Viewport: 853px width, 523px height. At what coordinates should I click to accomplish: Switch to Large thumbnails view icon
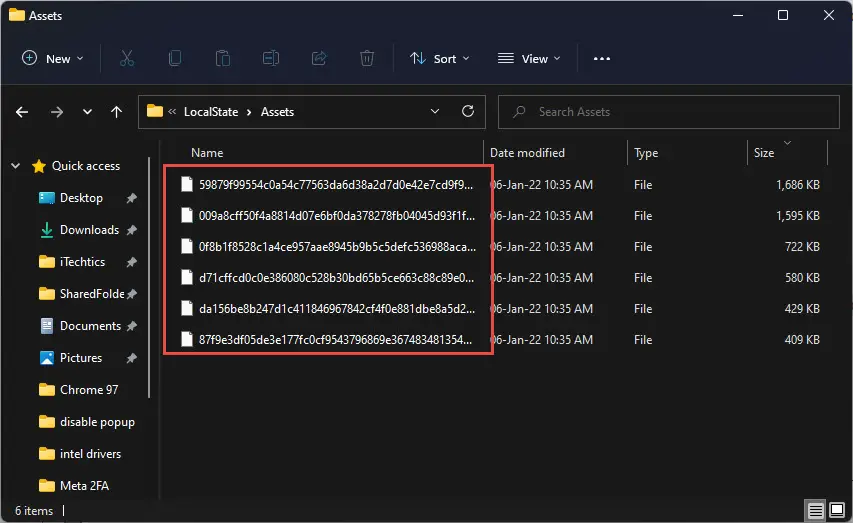837,510
